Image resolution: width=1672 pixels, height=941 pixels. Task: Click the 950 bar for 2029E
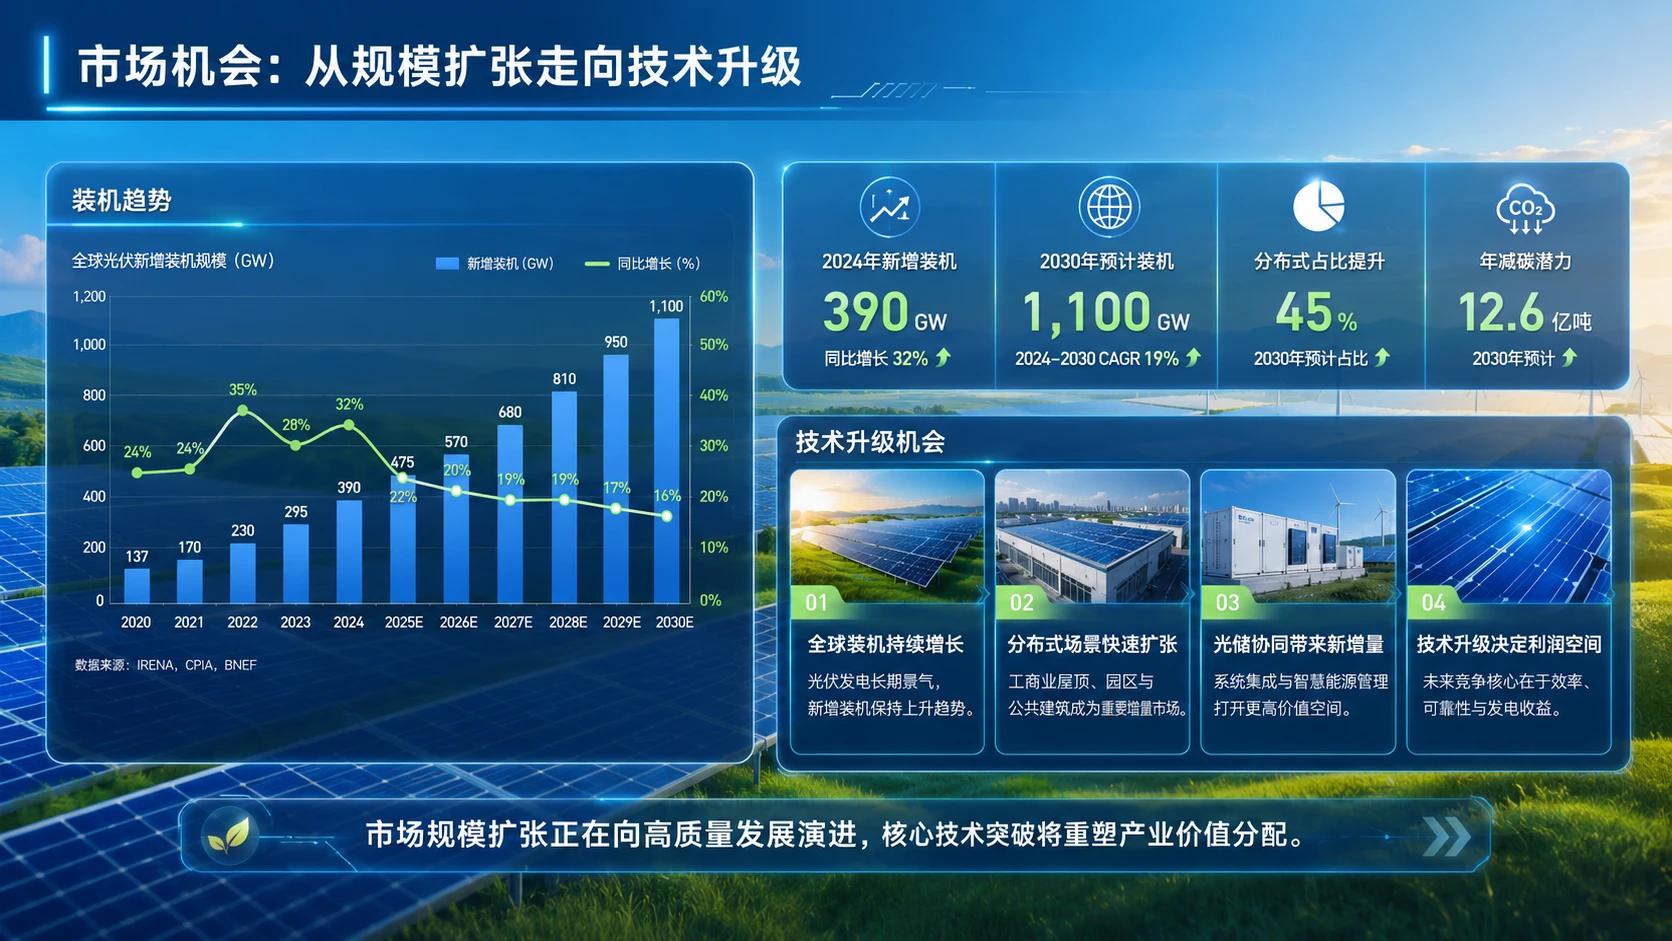pos(616,479)
